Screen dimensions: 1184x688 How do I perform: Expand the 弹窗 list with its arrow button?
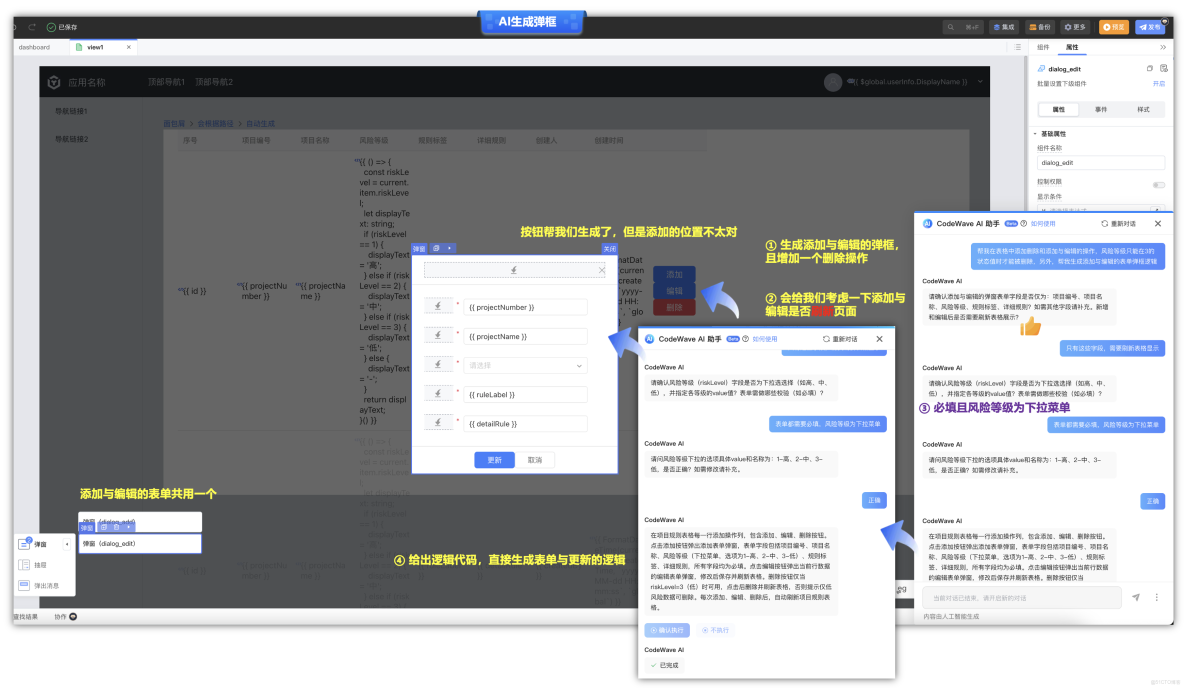tap(66, 543)
